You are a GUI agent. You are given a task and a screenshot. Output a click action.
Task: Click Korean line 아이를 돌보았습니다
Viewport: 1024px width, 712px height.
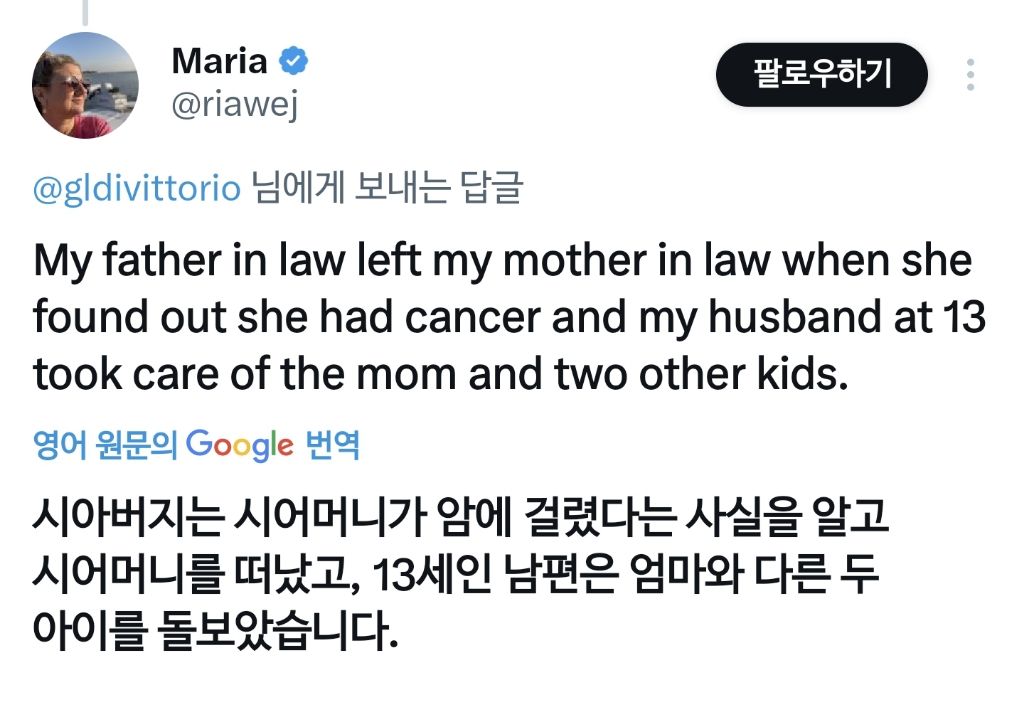(215, 632)
